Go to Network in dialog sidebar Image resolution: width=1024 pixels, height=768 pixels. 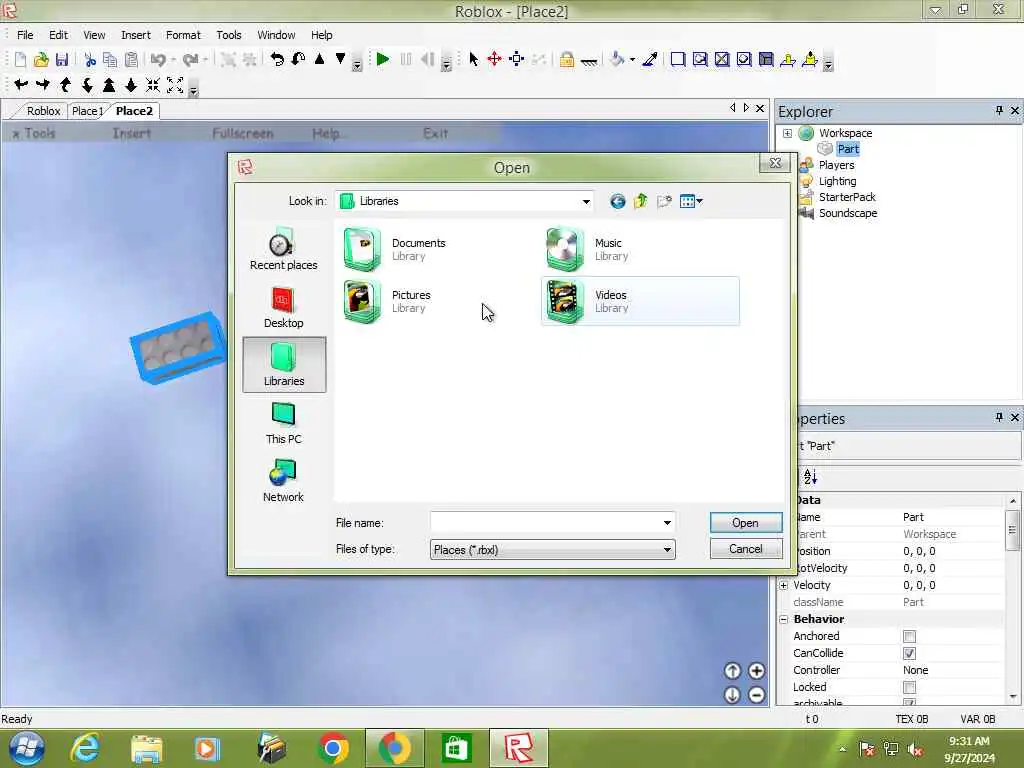point(283,481)
